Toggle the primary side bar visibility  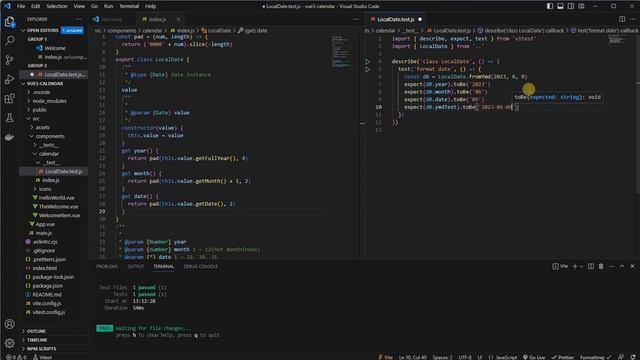point(550,6)
